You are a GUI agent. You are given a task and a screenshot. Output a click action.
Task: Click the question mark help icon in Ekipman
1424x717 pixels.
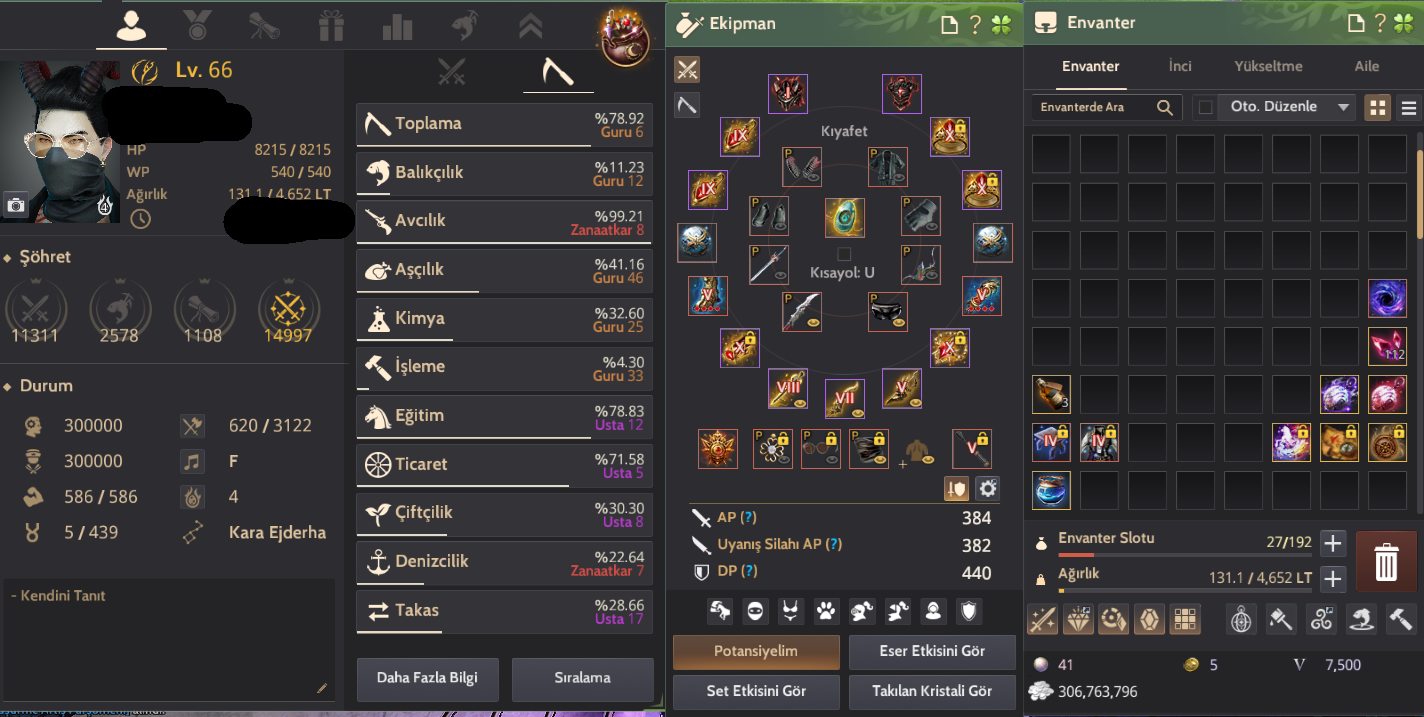(x=975, y=24)
